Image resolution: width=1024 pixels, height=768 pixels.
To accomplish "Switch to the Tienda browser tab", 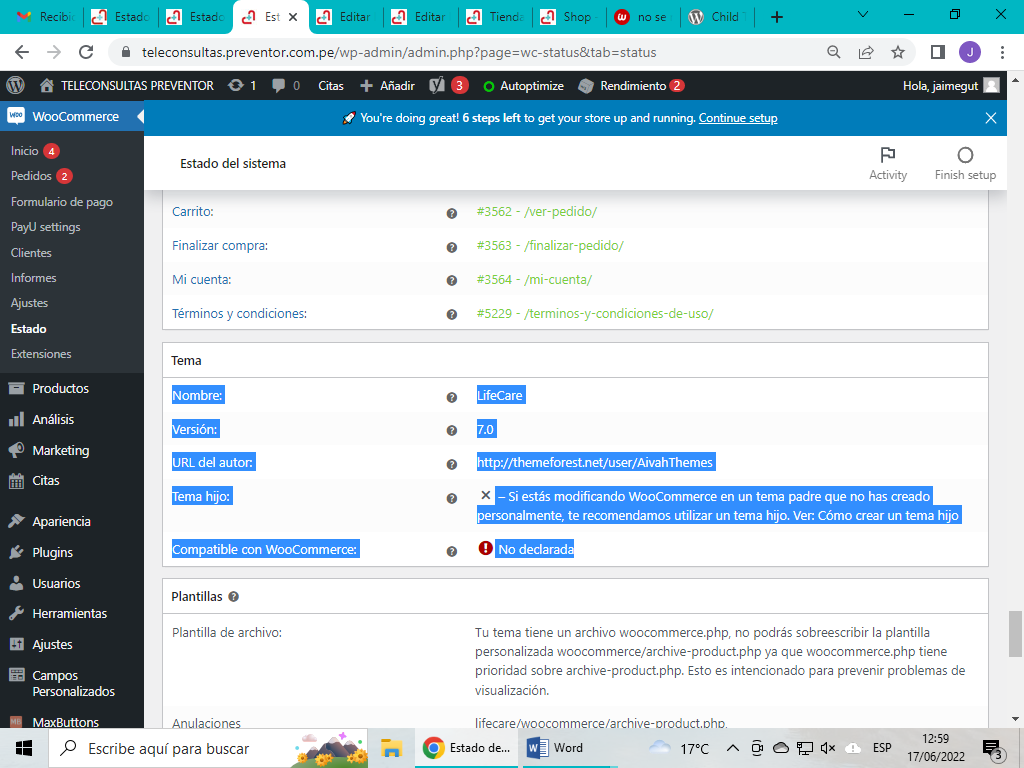I will coord(496,17).
